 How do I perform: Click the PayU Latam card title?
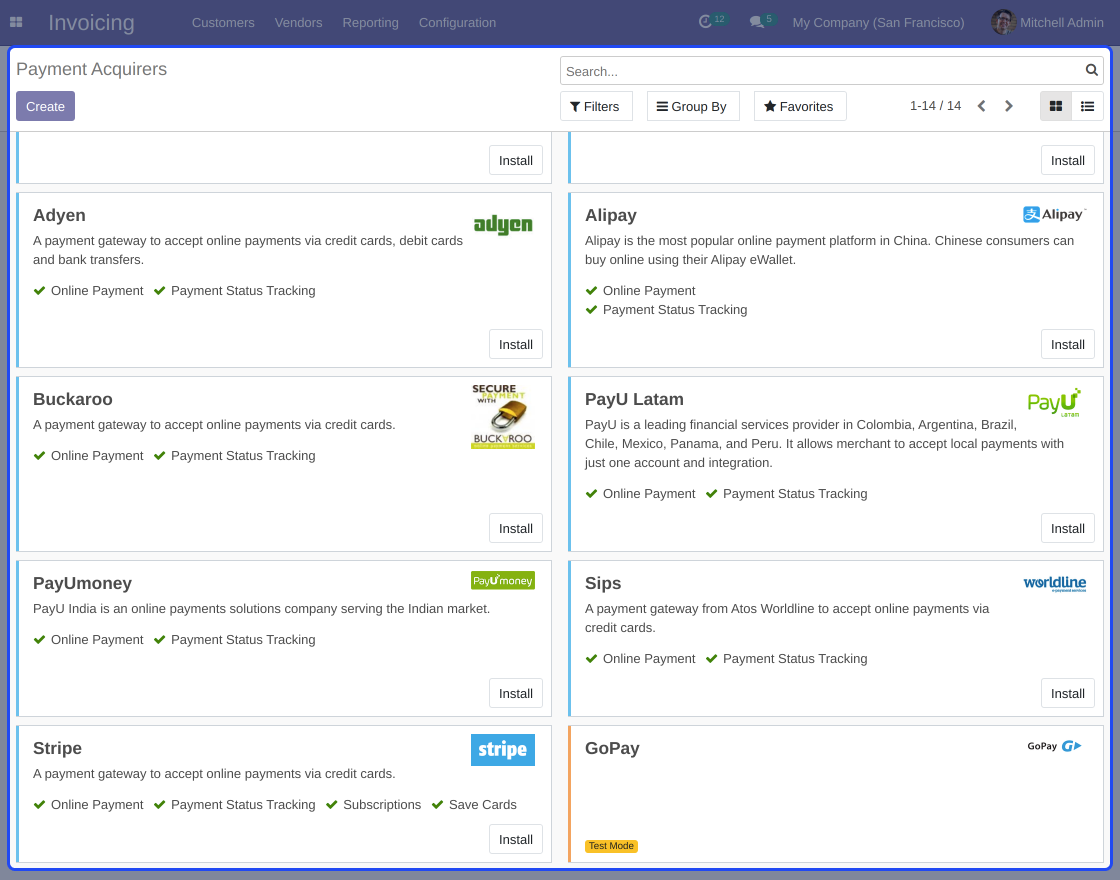[x=634, y=399]
